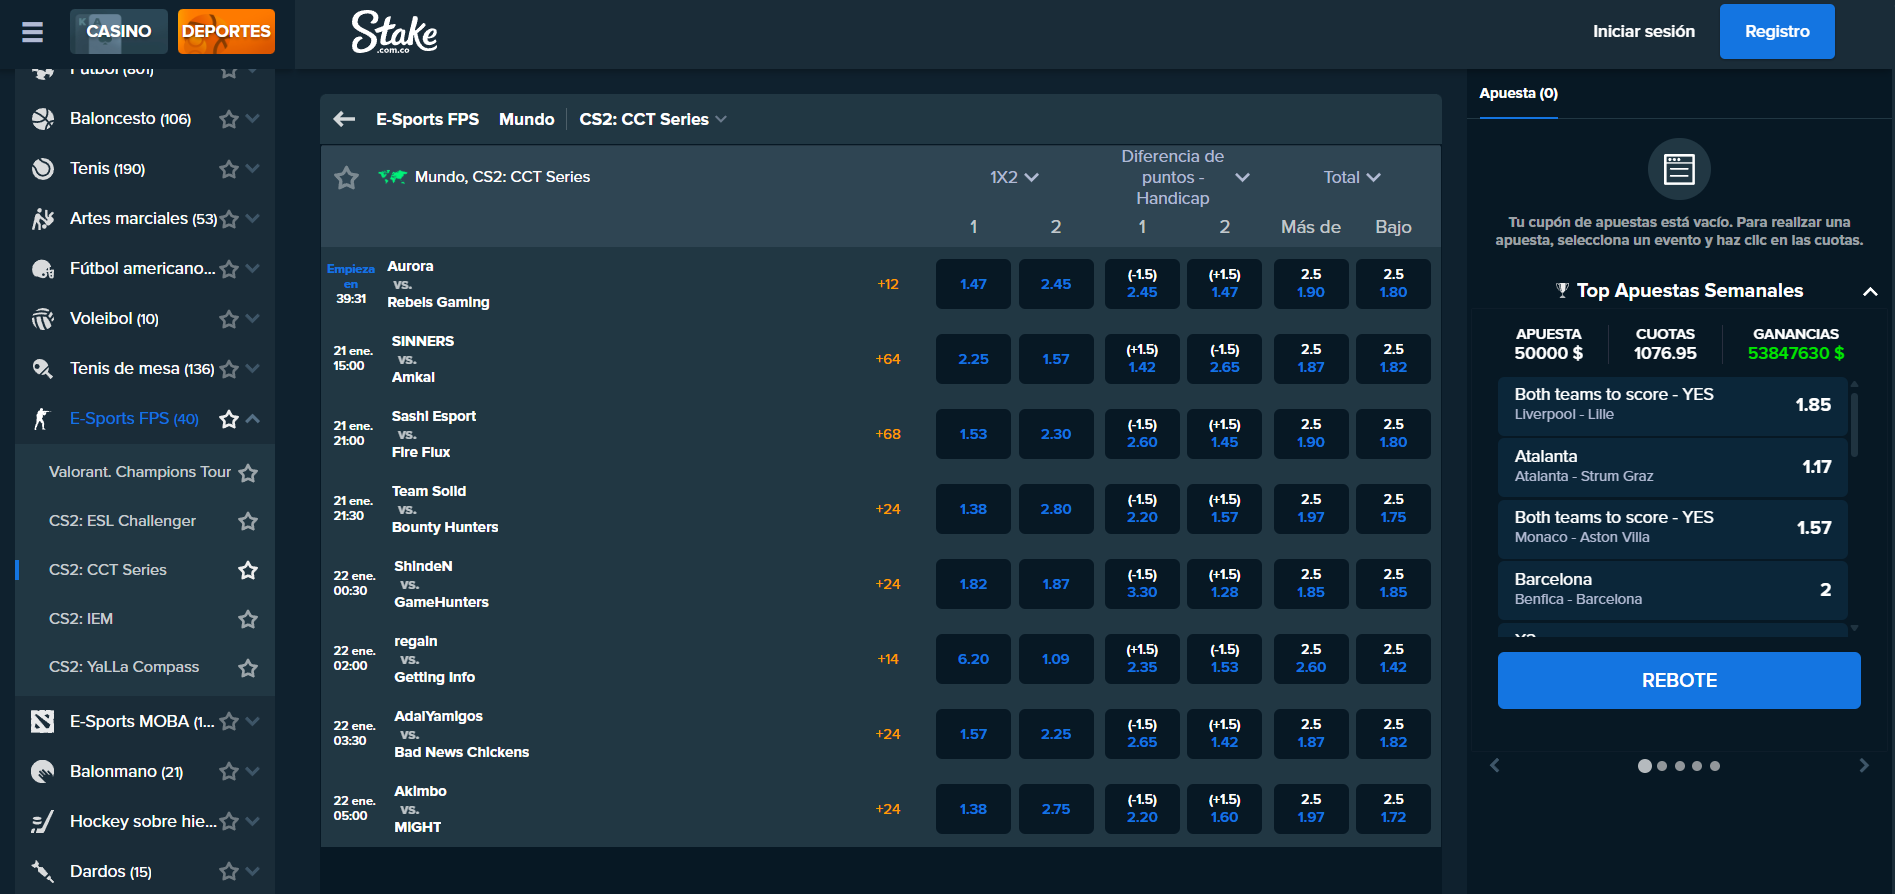
Task: Favorite Voleibol with its star
Action: click(x=229, y=319)
